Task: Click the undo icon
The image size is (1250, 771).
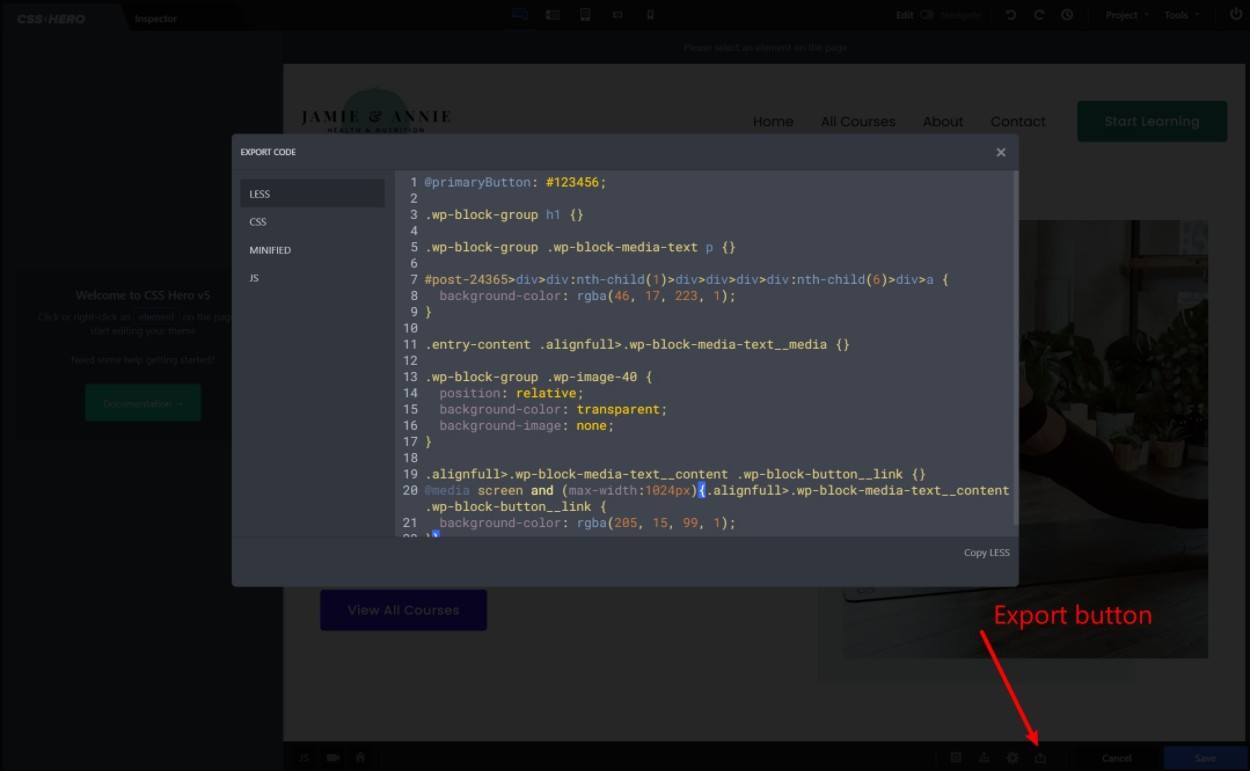Action: [1011, 15]
